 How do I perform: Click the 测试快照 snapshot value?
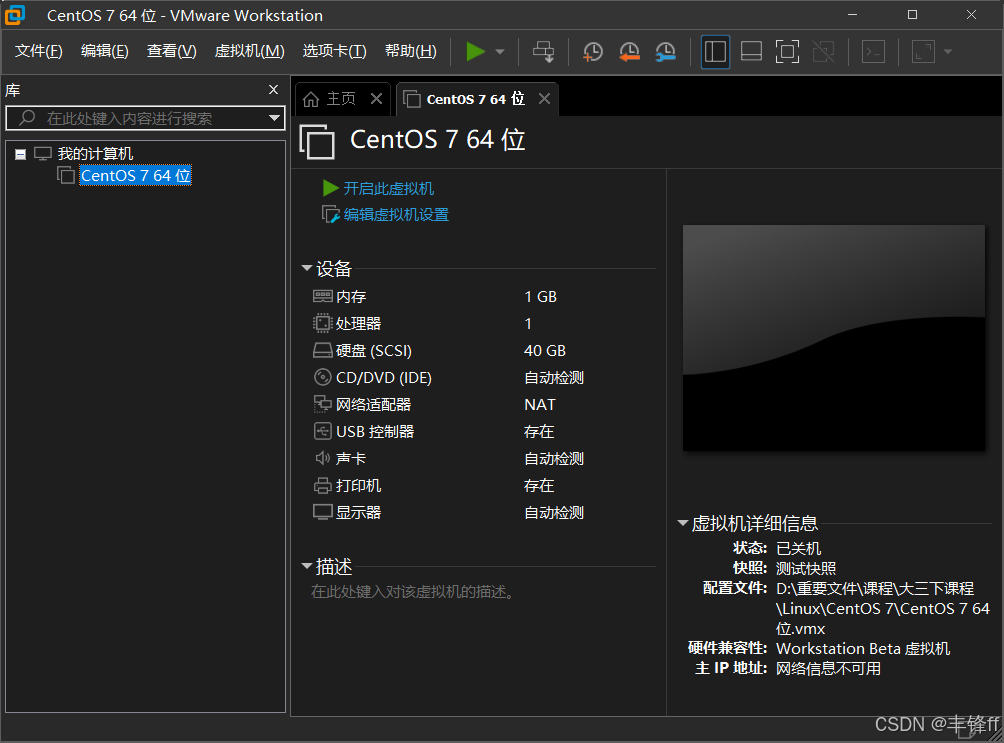806,568
